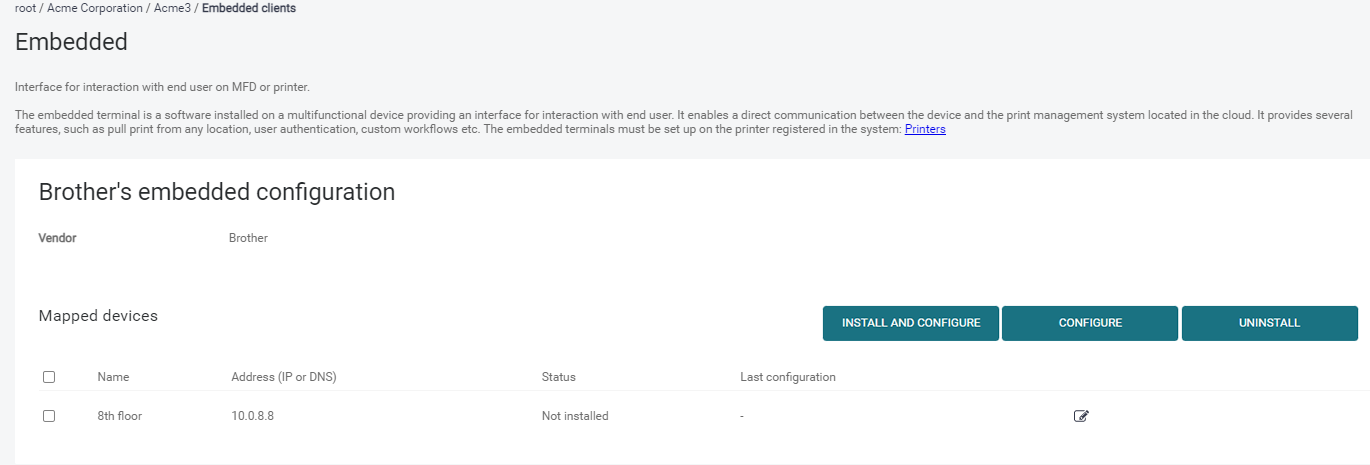1370x465 pixels.
Task: Click the INSTALL AND CONFIGURE button
Action: click(911, 323)
